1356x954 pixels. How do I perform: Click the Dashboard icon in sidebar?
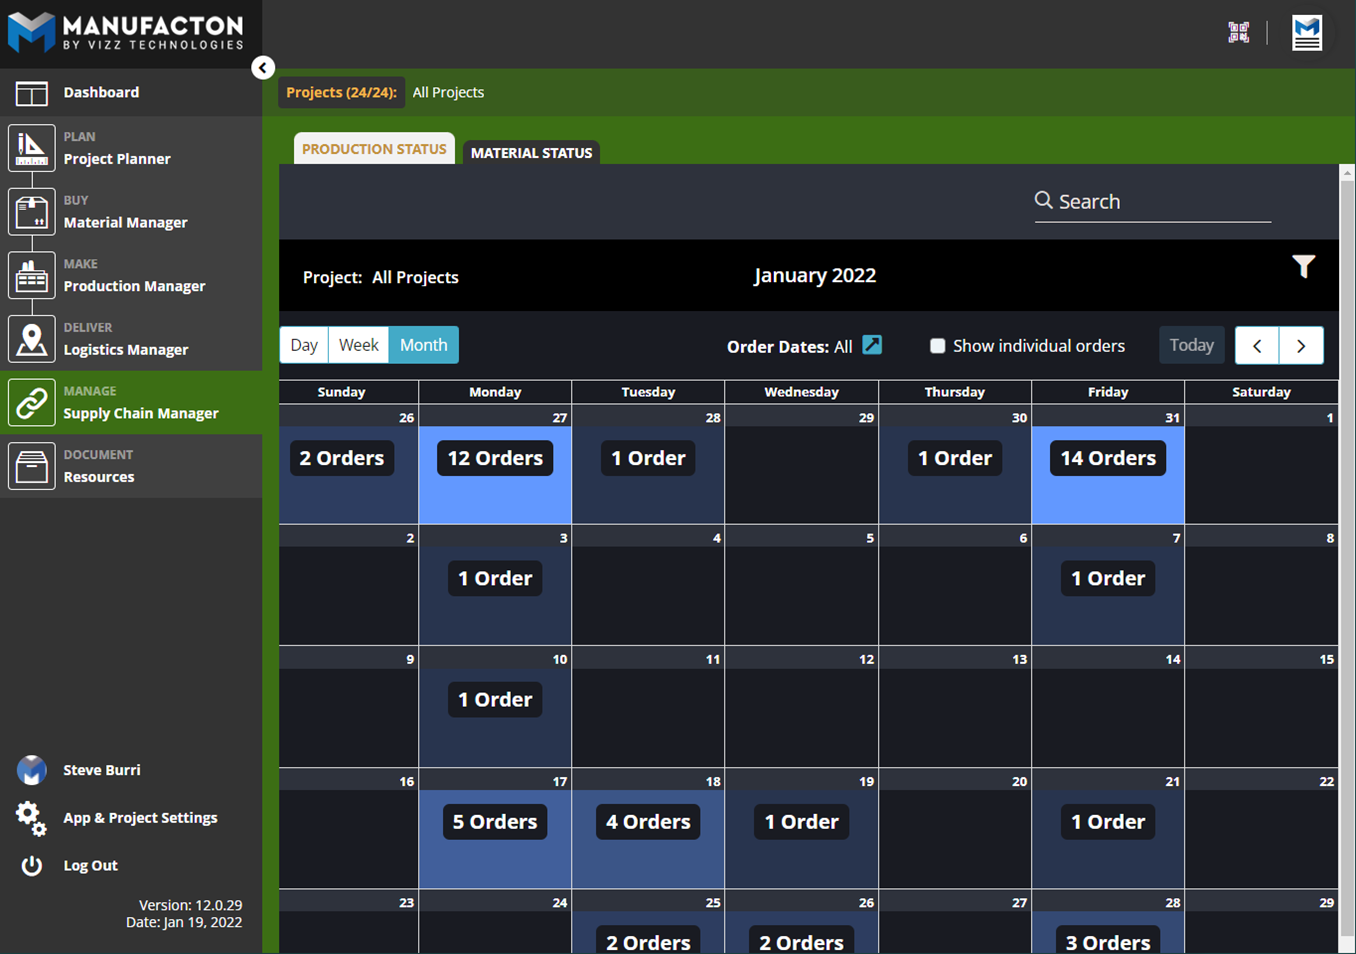click(x=31, y=93)
